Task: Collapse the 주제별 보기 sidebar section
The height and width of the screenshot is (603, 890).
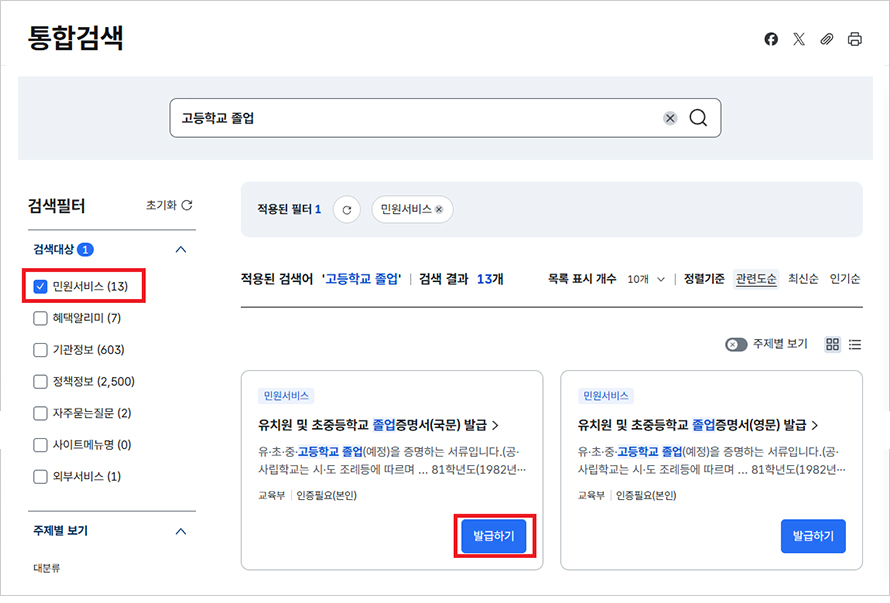Action: (181, 531)
